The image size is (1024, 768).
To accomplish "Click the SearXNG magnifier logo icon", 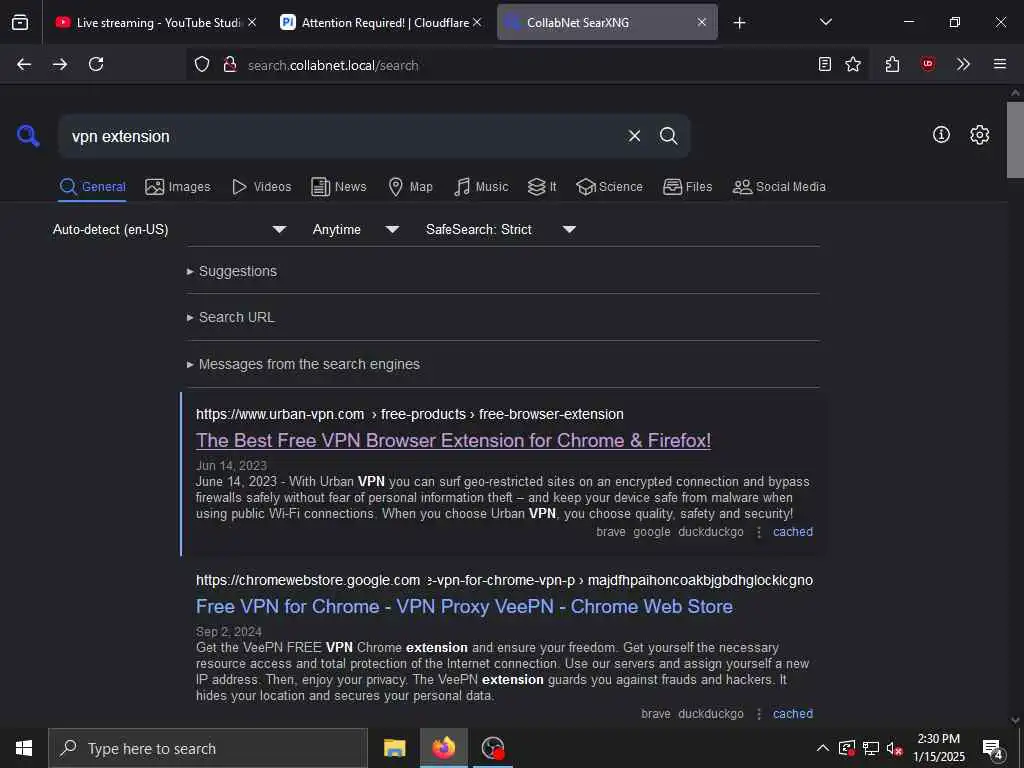I will pyautogui.click(x=28, y=136).
